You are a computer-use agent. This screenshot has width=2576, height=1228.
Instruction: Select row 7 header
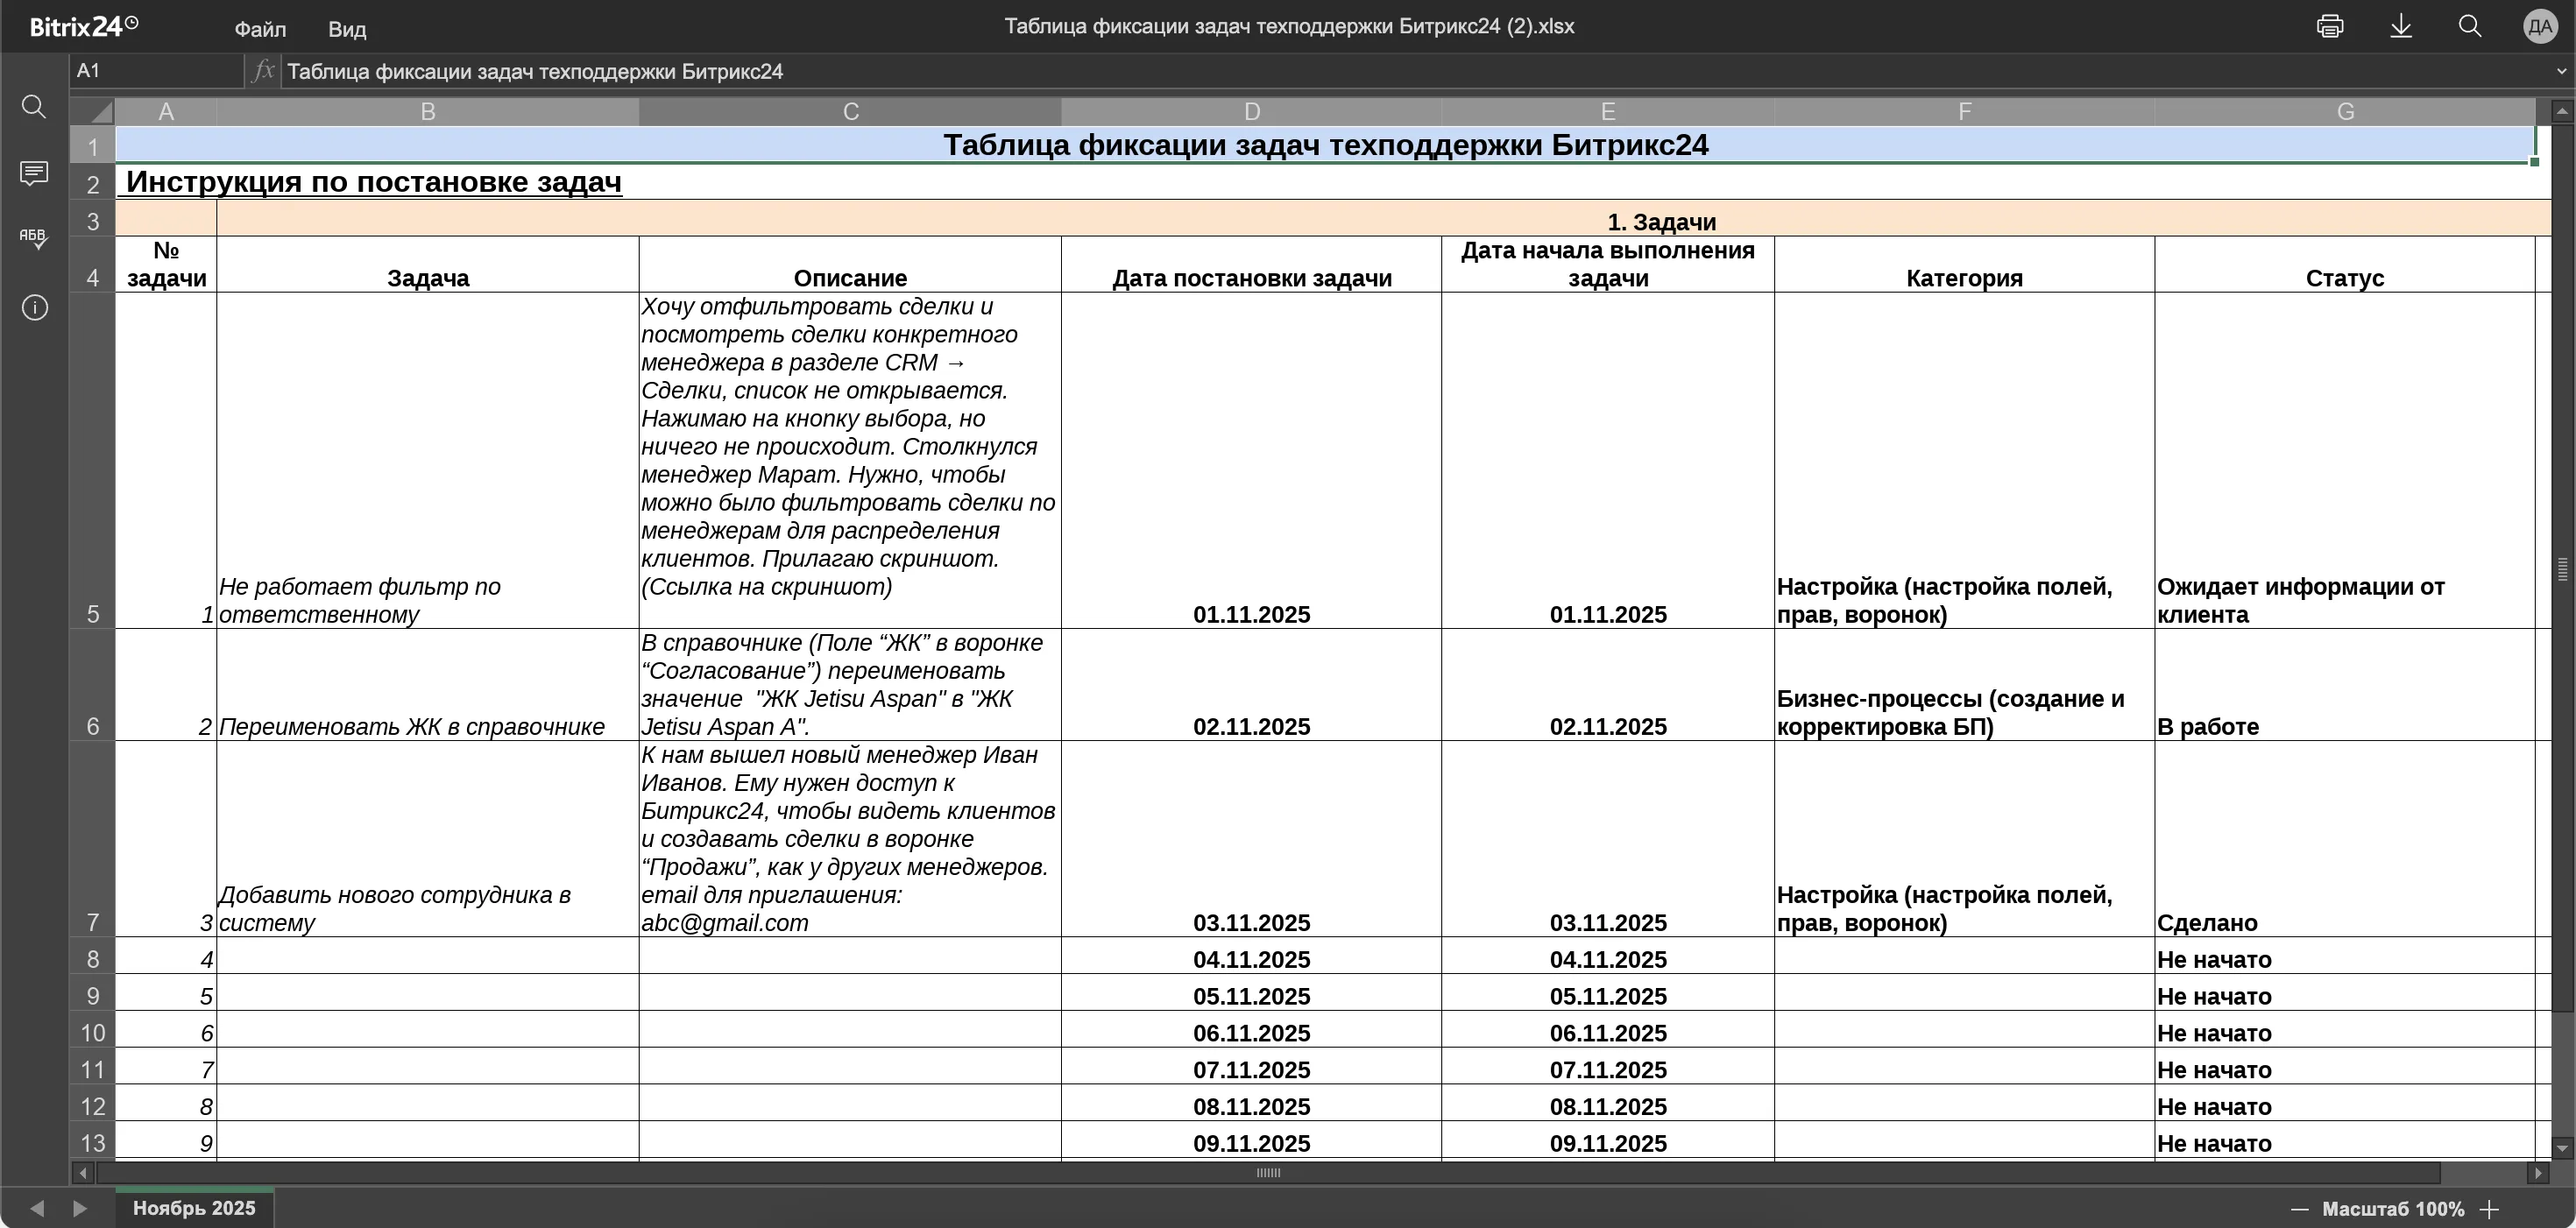click(x=93, y=839)
